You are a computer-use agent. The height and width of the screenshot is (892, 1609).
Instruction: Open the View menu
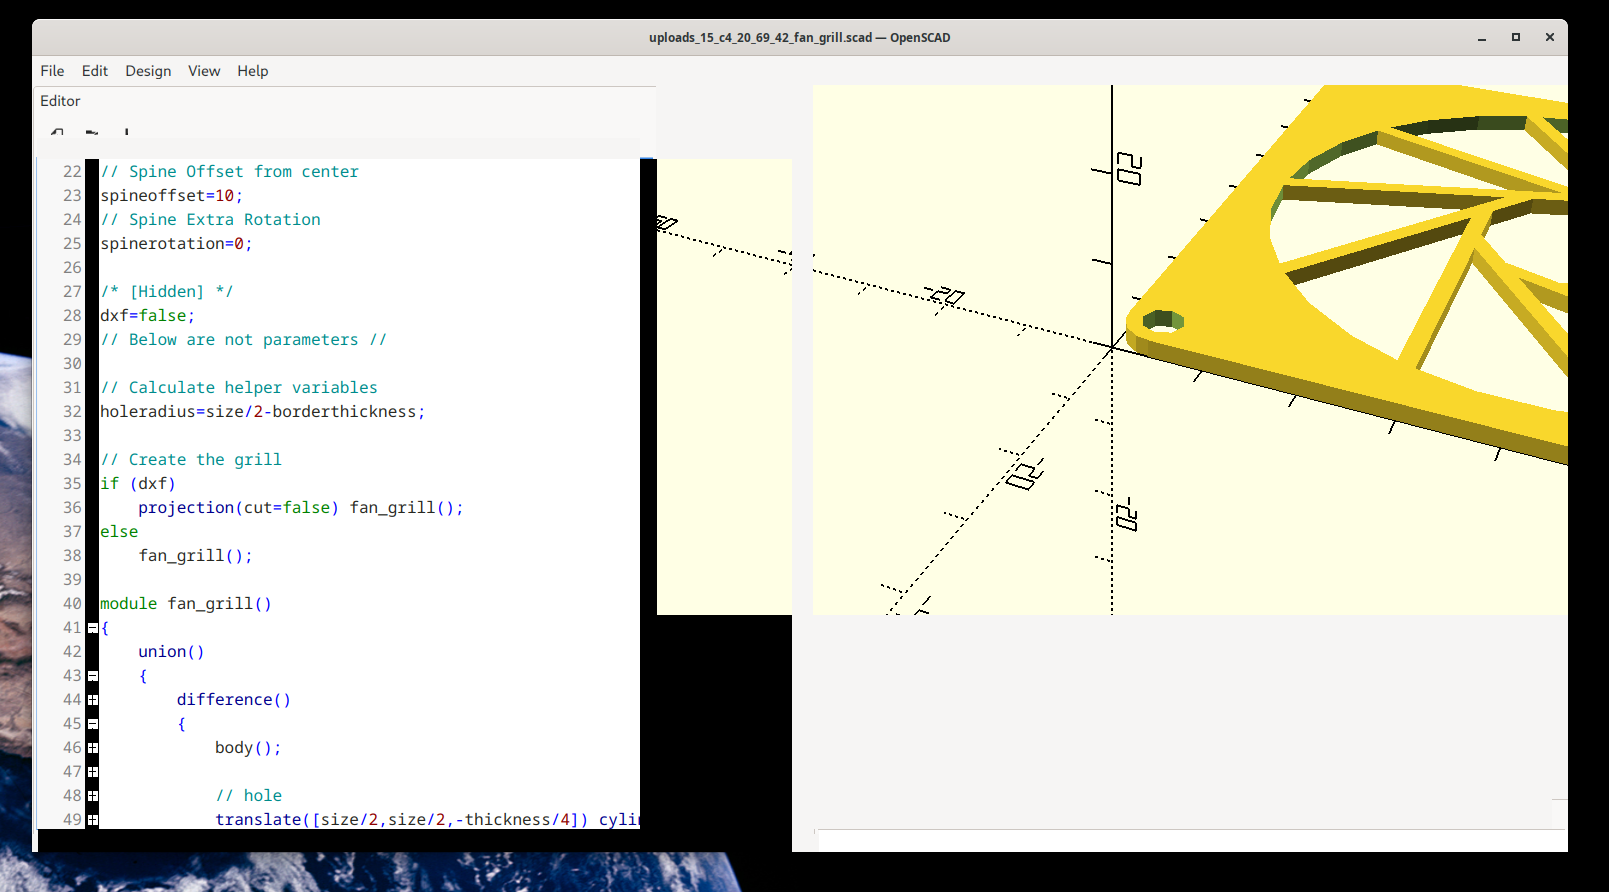(204, 71)
